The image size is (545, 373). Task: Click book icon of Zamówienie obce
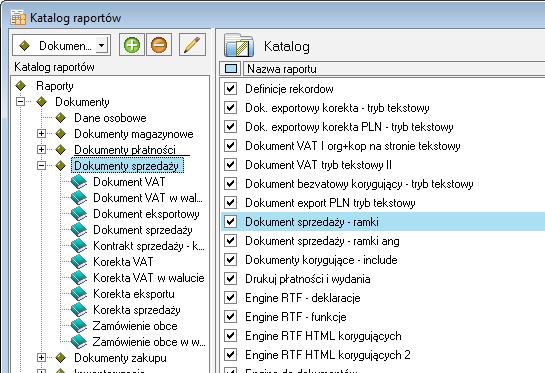tap(79, 326)
